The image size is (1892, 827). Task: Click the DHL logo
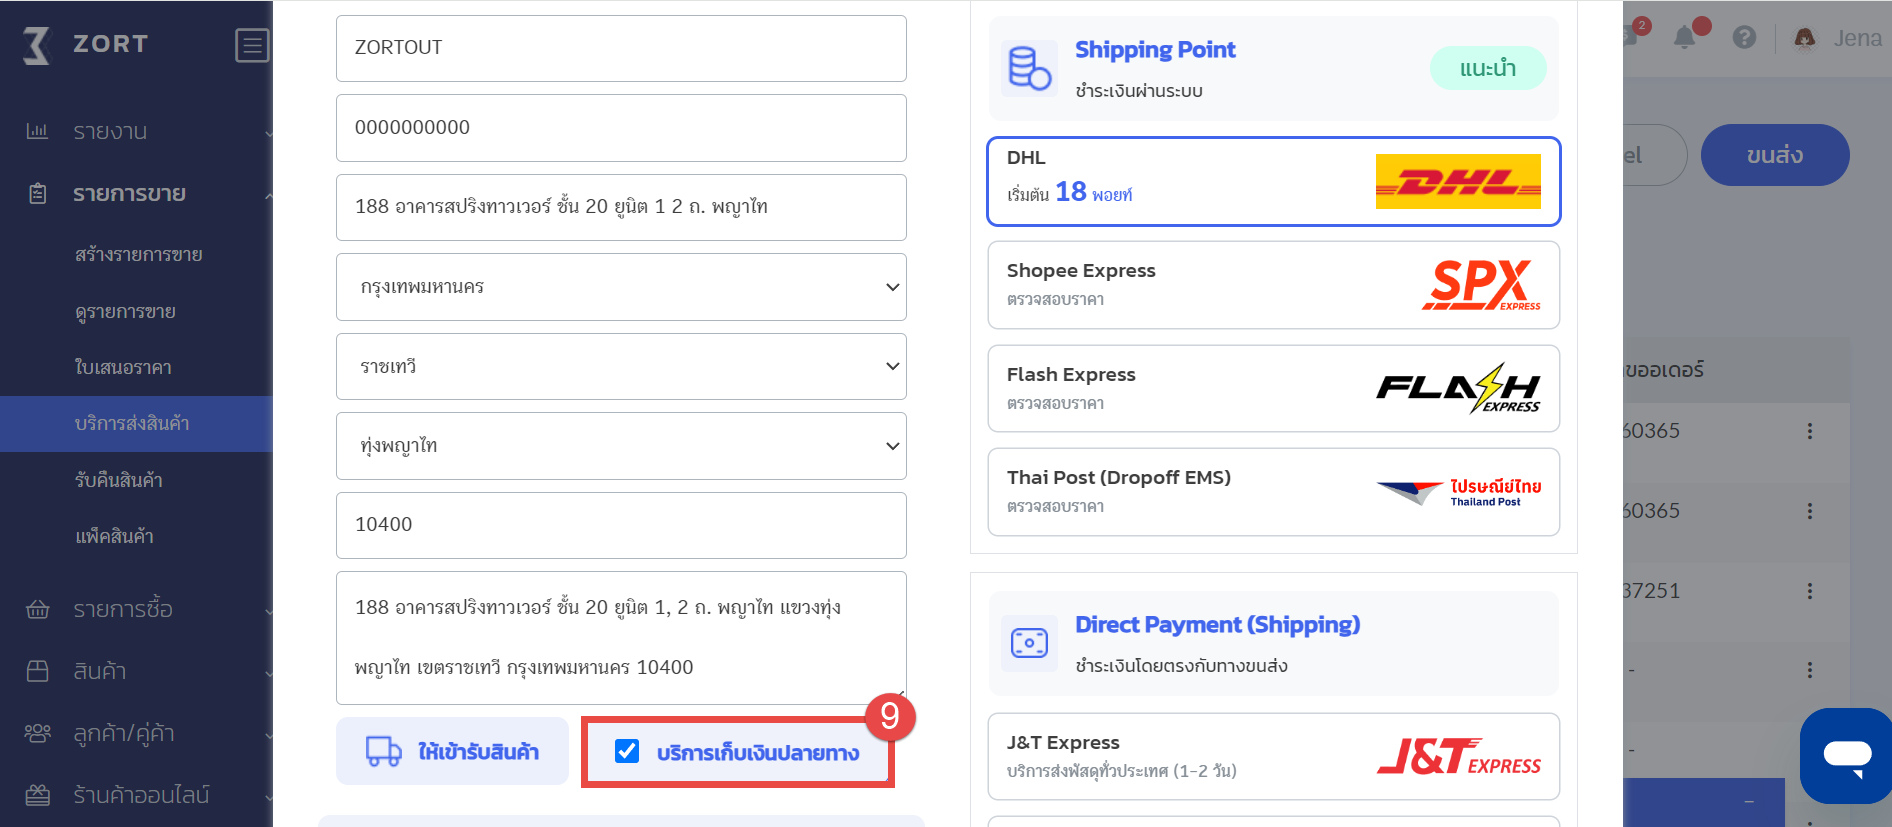(x=1458, y=181)
